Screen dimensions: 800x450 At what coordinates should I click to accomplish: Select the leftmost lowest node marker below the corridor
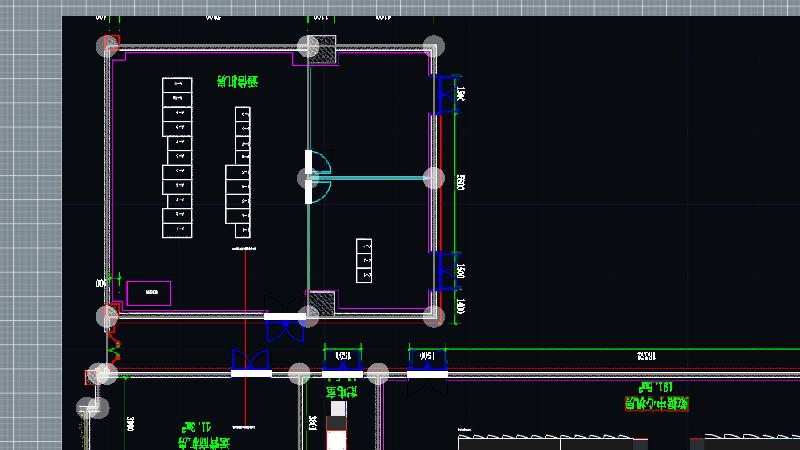(x=92, y=408)
